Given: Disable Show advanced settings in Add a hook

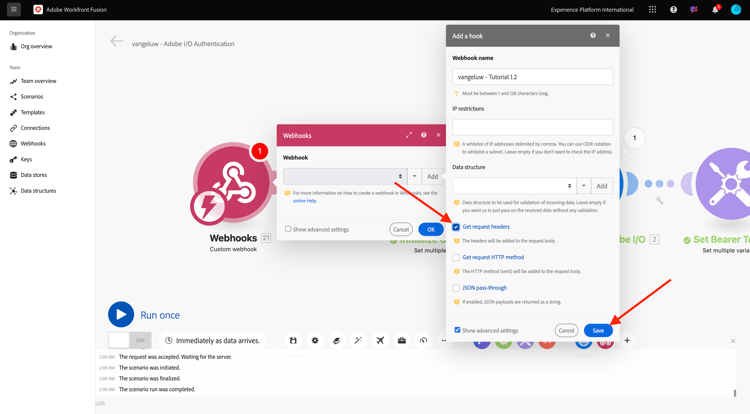Looking at the screenshot, I should [x=457, y=330].
